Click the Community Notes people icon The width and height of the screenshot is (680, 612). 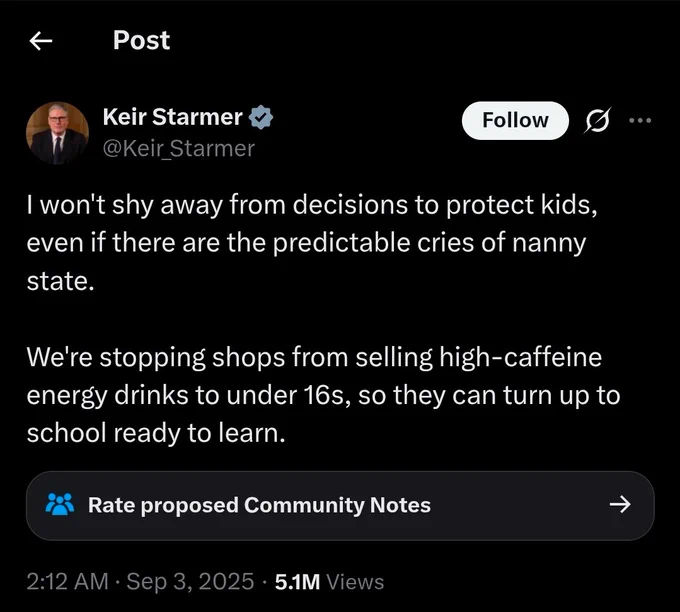(x=60, y=504)
